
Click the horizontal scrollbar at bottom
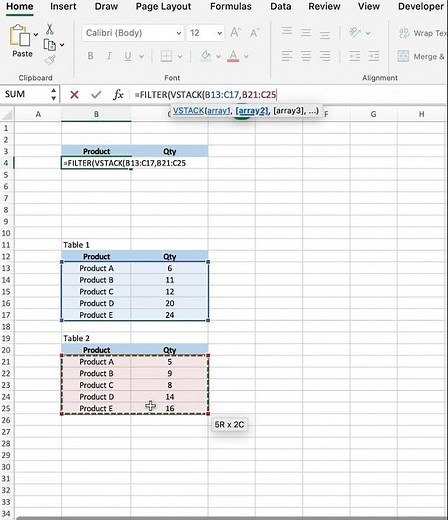click(231, 518)
